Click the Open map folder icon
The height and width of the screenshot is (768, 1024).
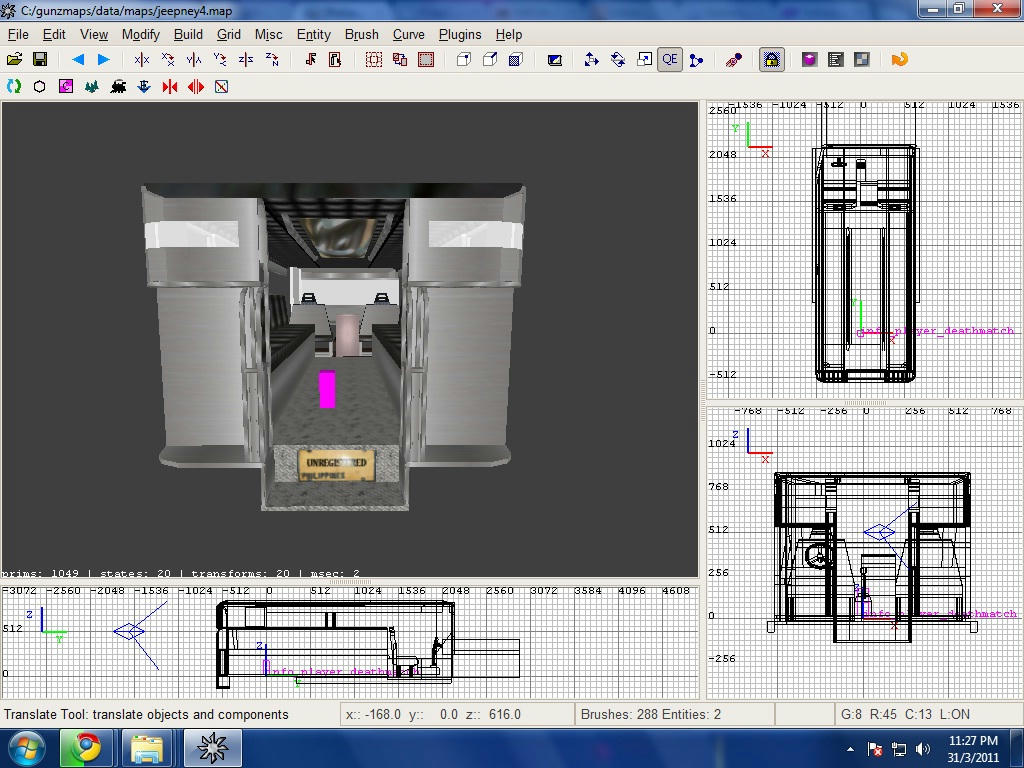point(14,60)
